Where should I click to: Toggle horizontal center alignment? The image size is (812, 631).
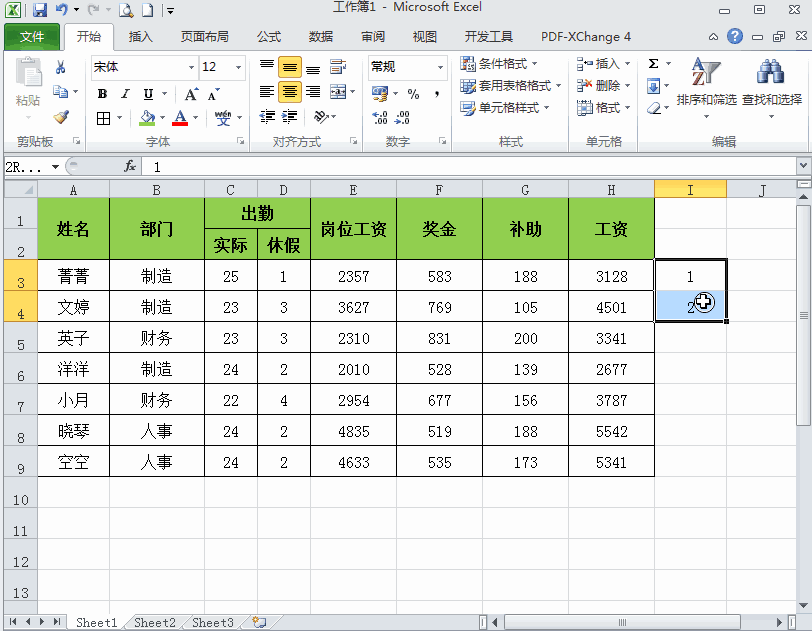click(290, 92)
